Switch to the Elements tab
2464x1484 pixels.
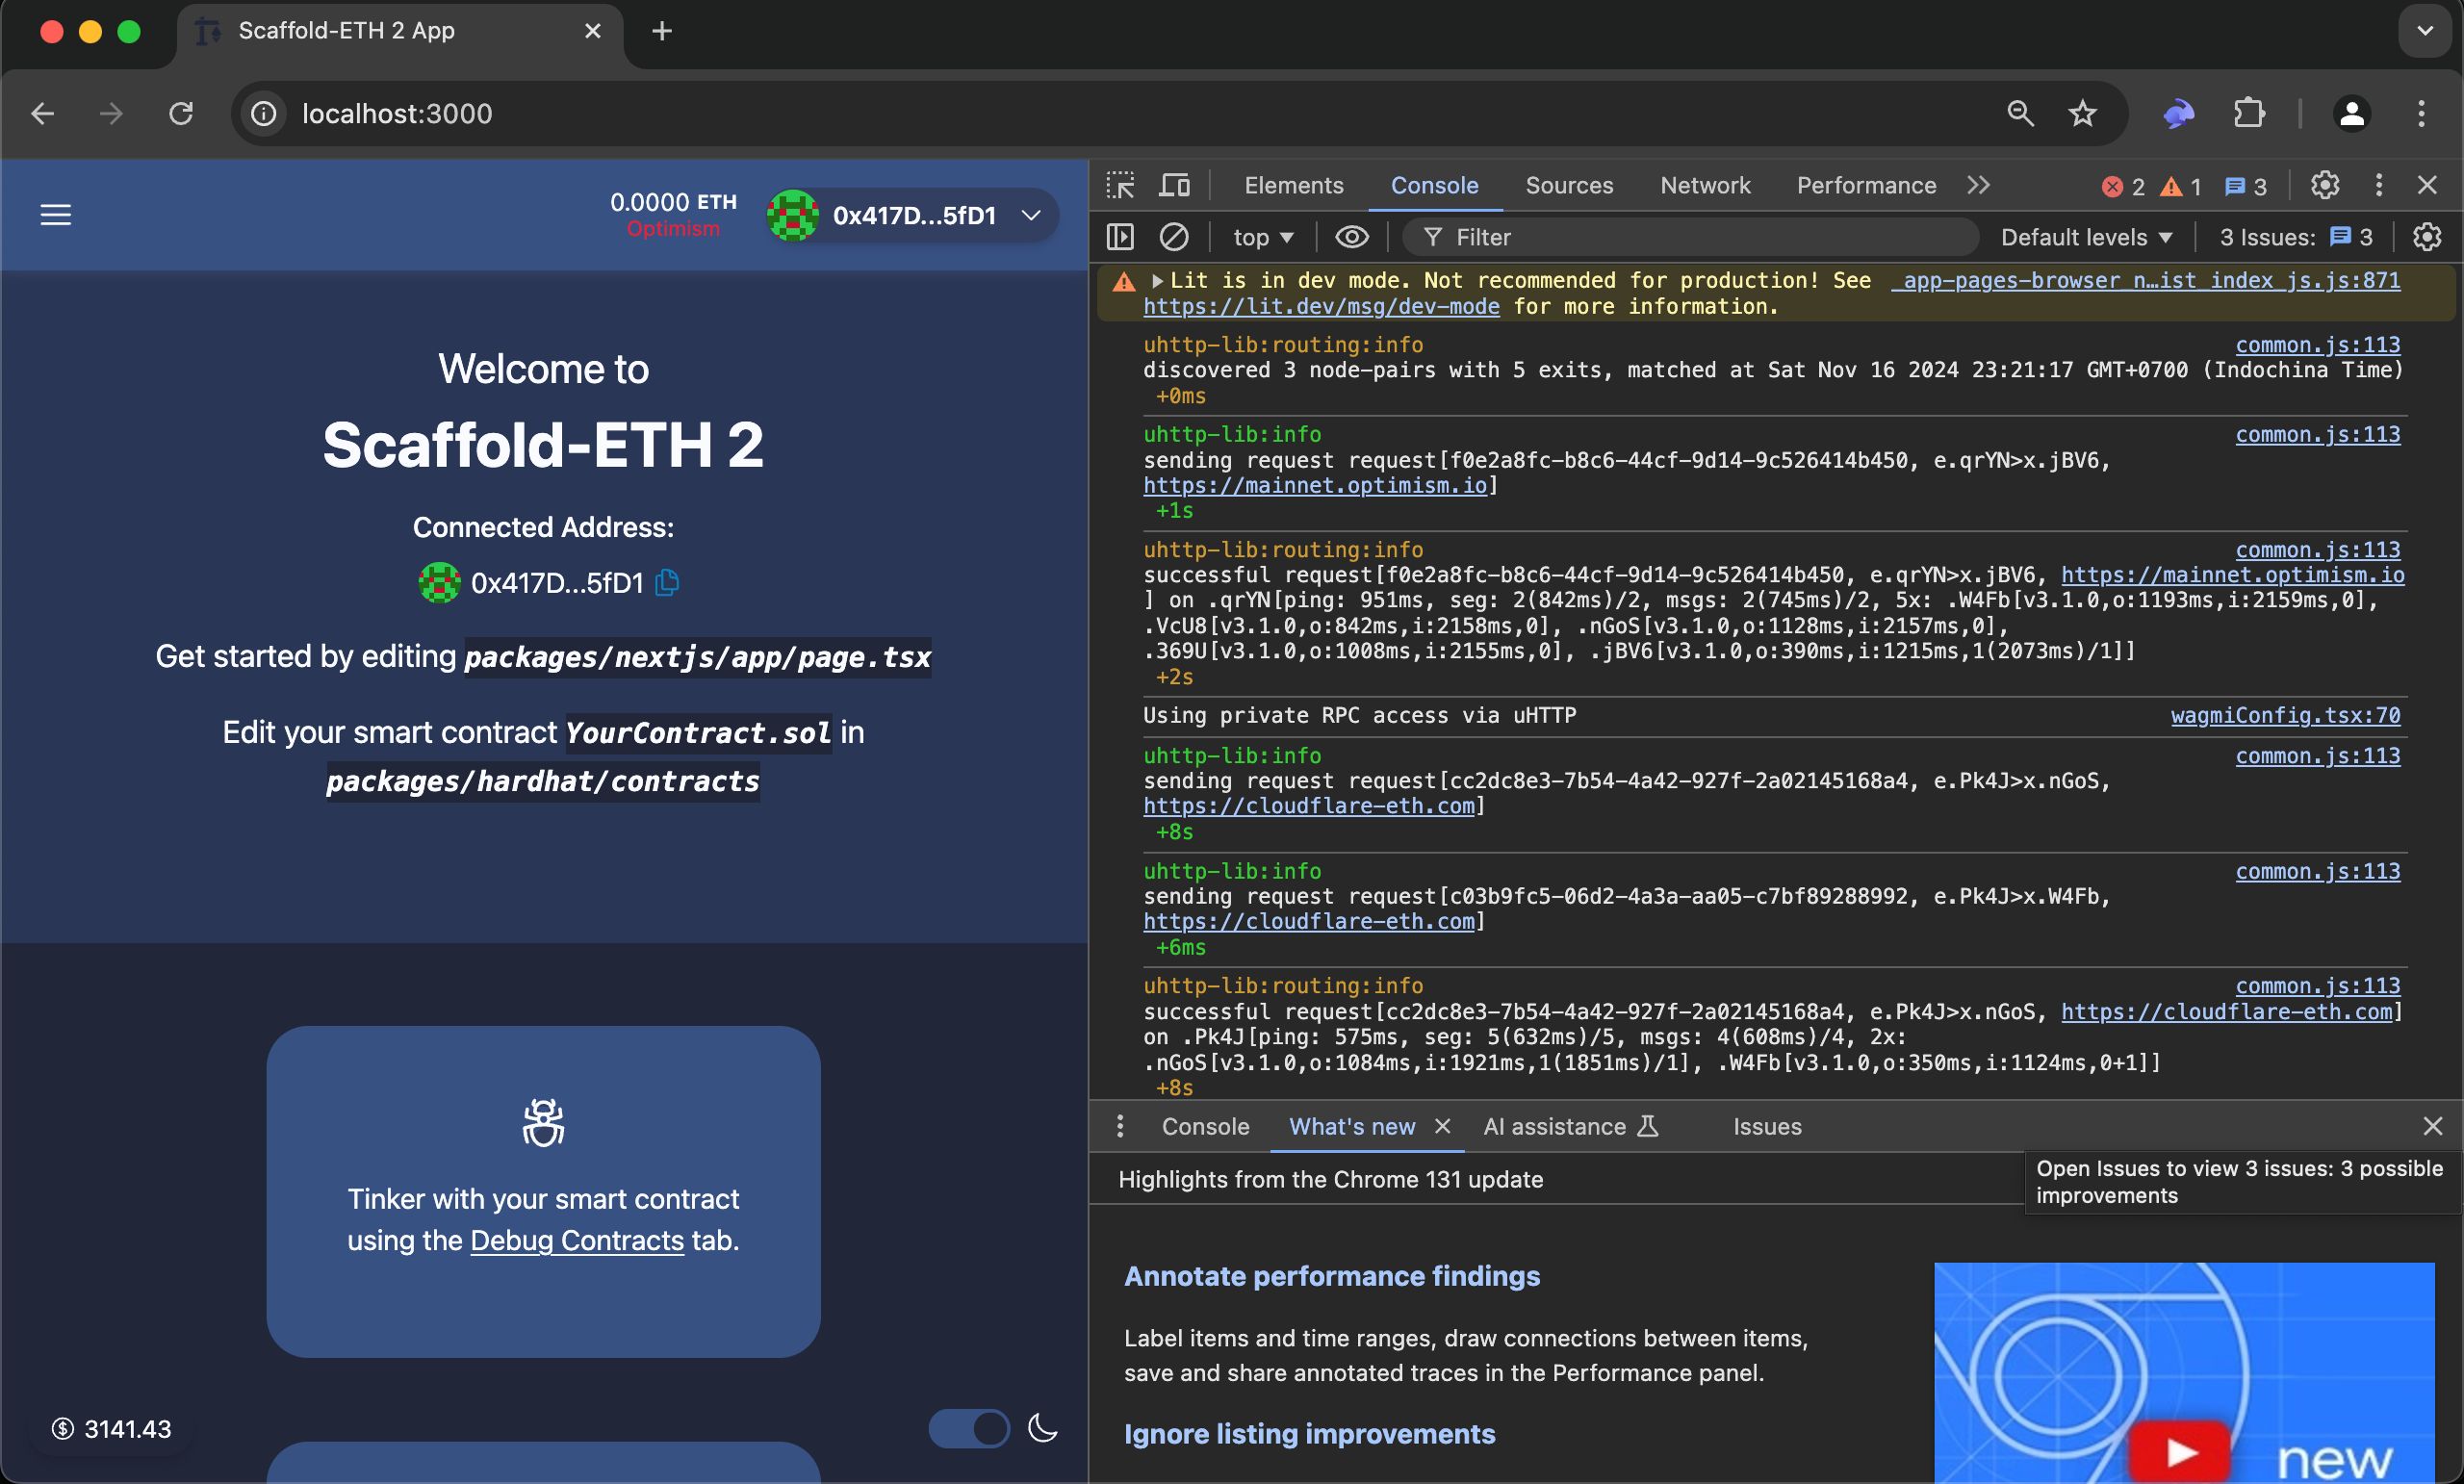point(1293,185)
